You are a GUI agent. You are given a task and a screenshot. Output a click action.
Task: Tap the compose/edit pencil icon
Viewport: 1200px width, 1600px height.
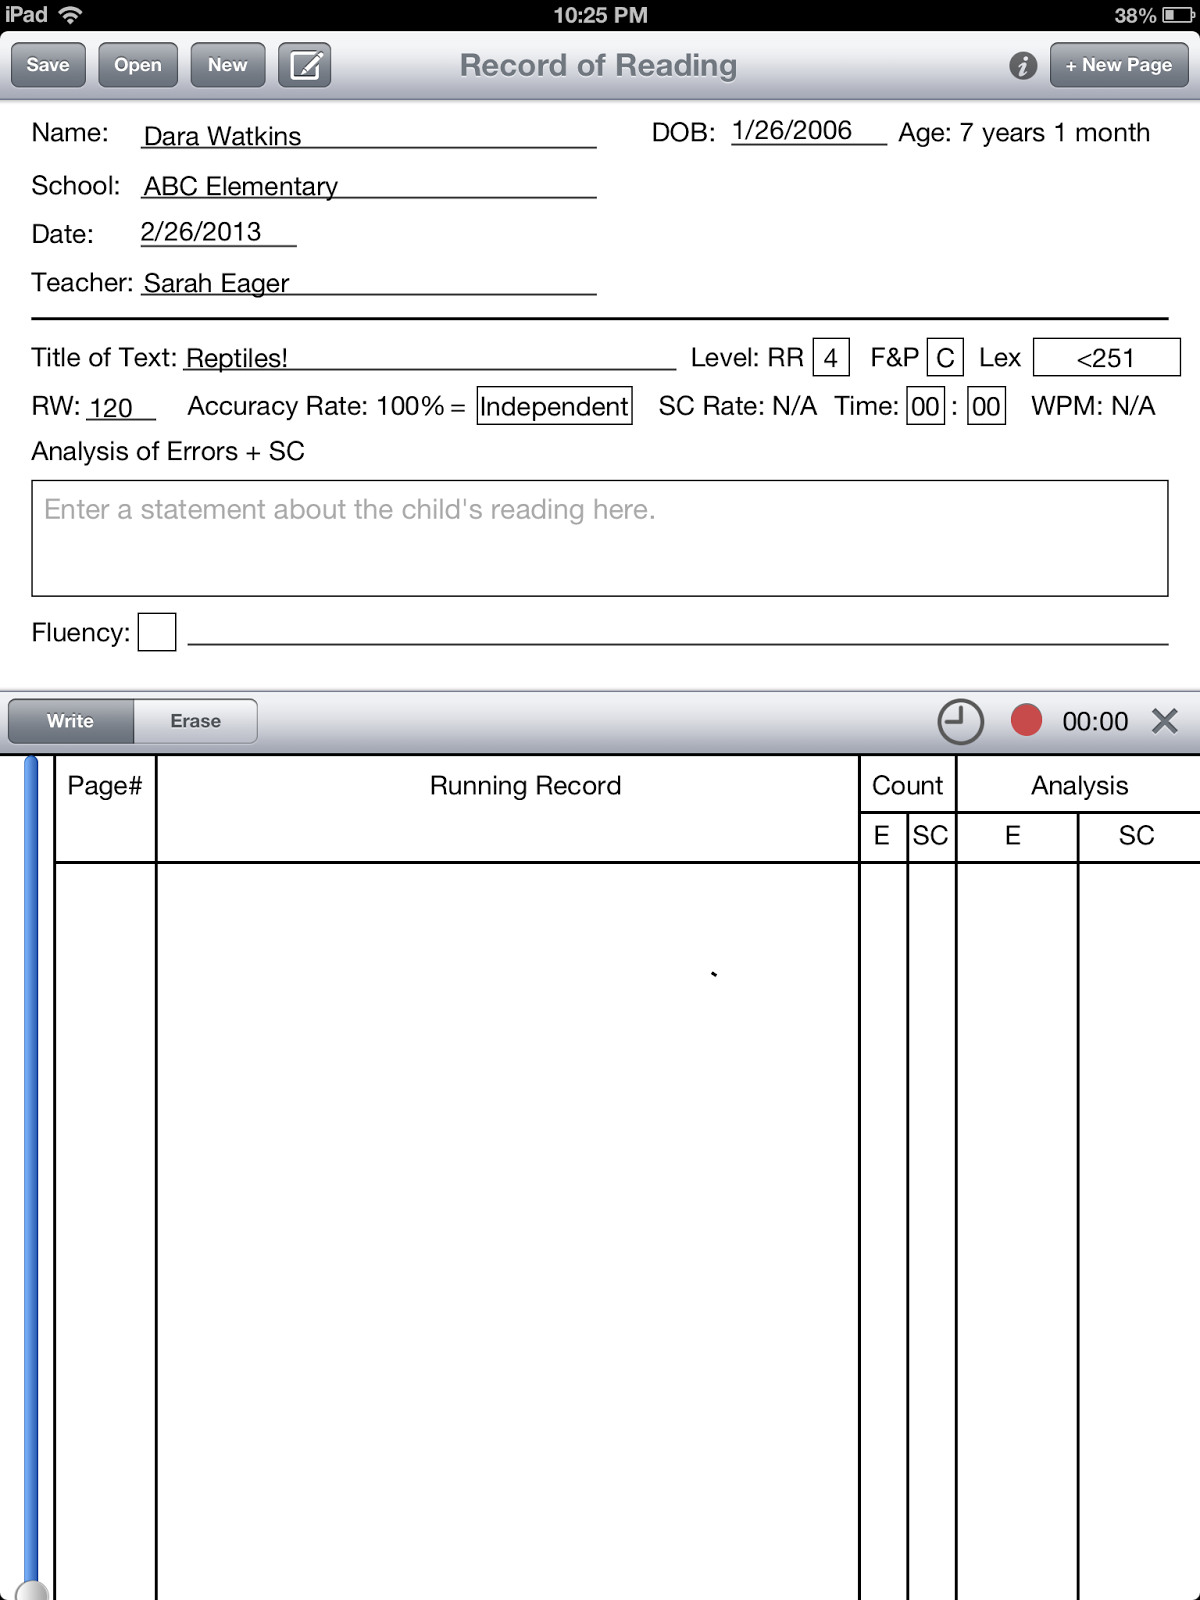point(305,65)
